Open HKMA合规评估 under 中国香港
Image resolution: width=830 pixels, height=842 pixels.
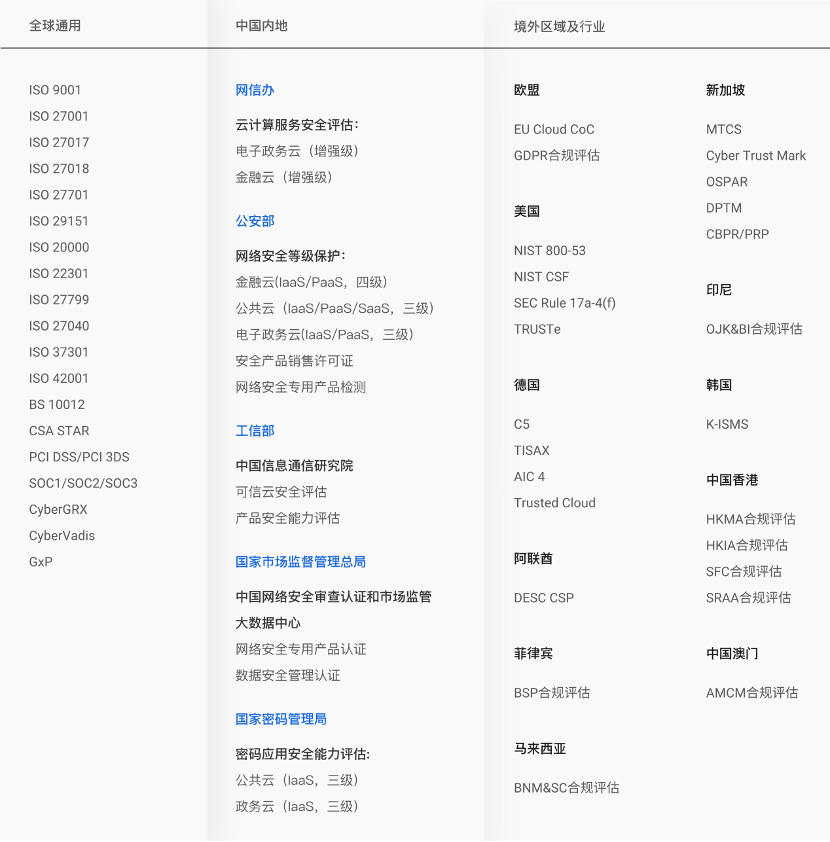751,519
